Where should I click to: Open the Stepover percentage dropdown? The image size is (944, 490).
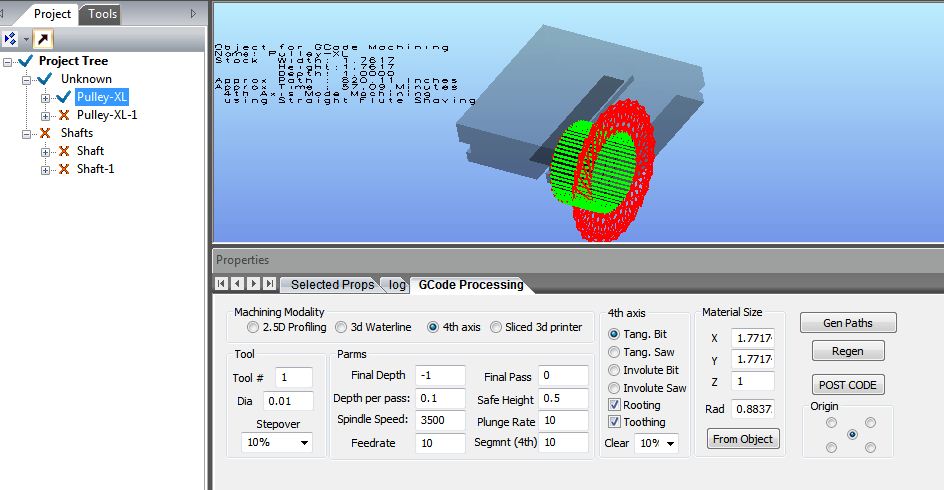[276, 442]
